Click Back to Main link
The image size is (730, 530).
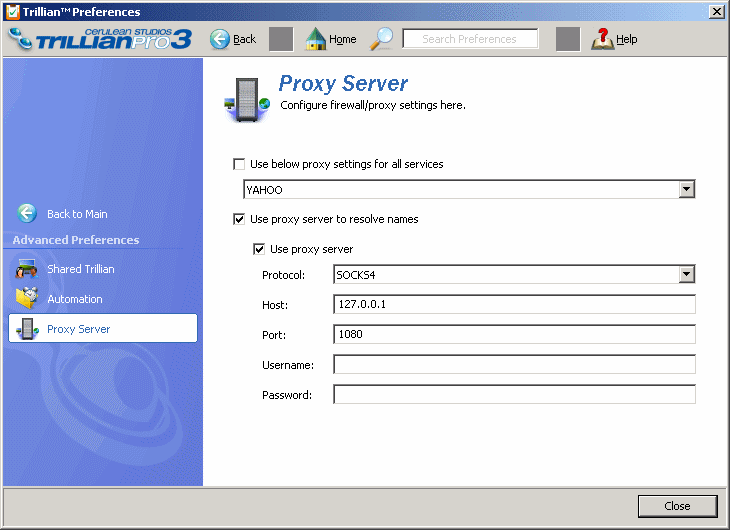coord(77,214)
